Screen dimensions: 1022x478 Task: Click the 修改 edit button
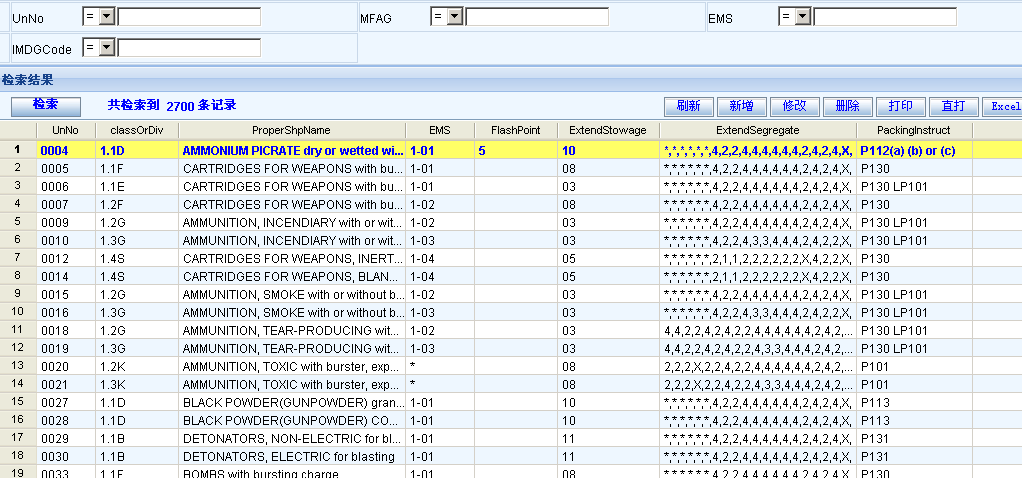(x=794, y=106)
